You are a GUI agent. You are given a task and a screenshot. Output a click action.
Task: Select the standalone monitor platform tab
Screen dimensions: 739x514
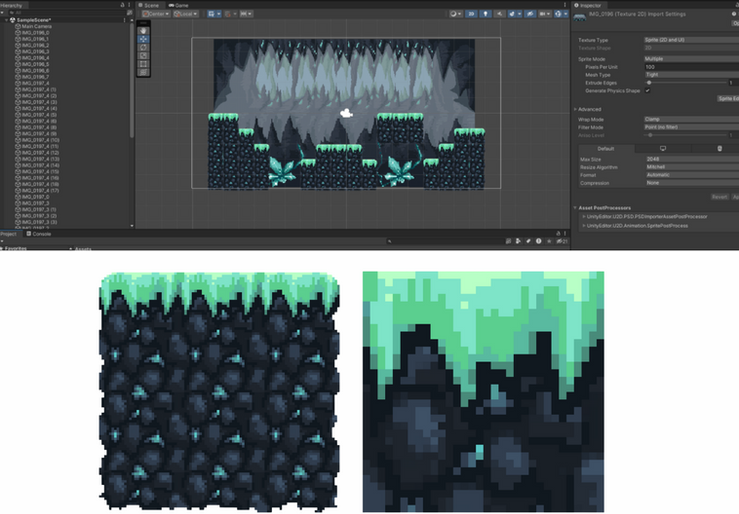tap(663, 148)
